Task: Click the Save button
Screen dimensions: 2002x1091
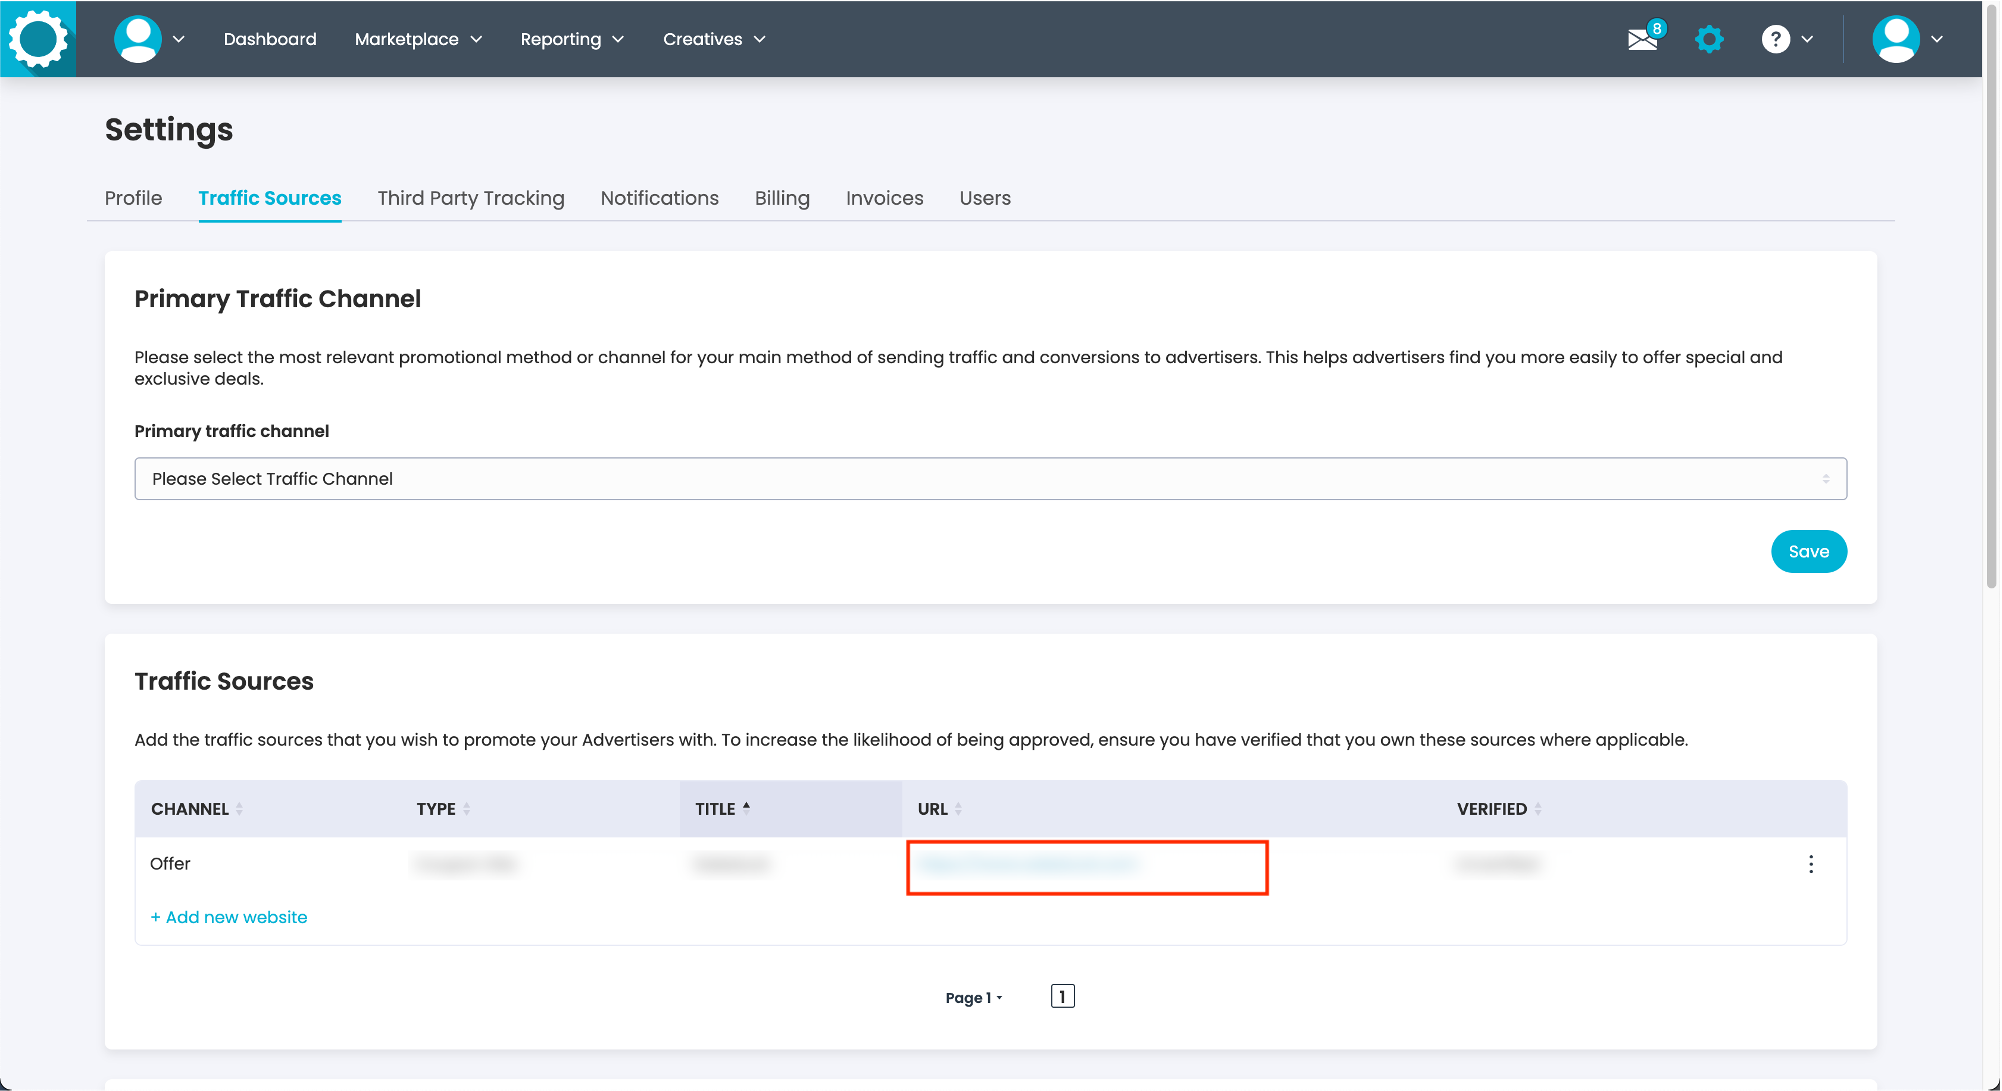Action: click(x=1808, y=552)
